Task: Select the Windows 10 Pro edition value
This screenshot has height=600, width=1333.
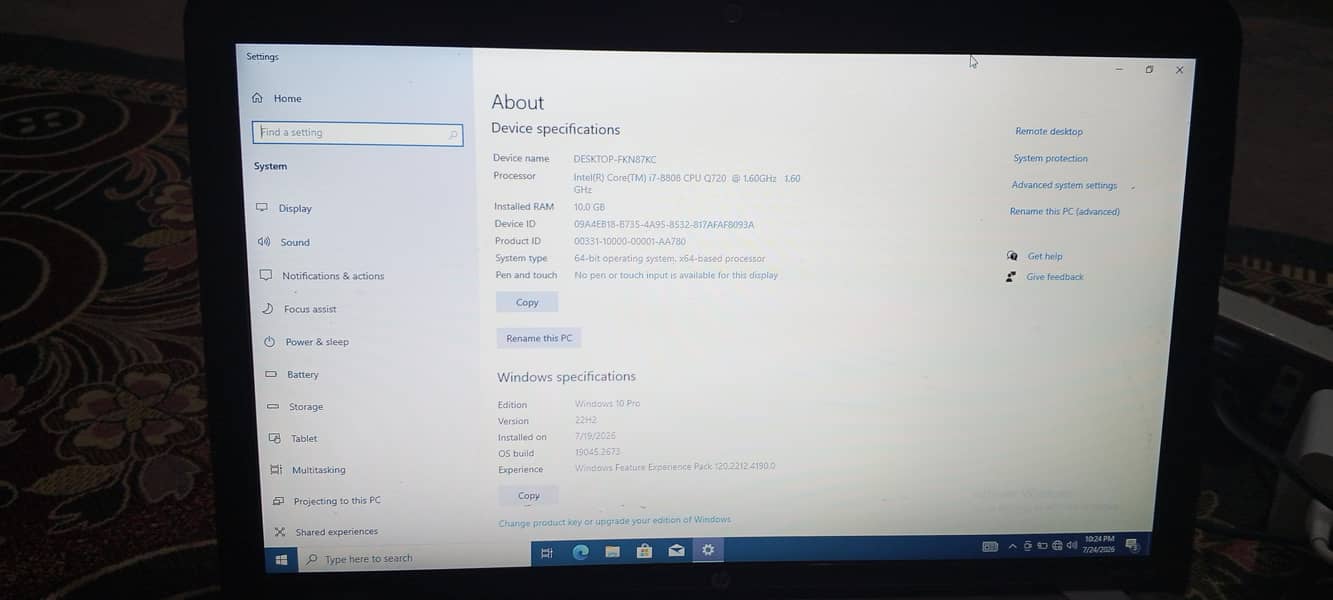Action: tap(607, 404)
